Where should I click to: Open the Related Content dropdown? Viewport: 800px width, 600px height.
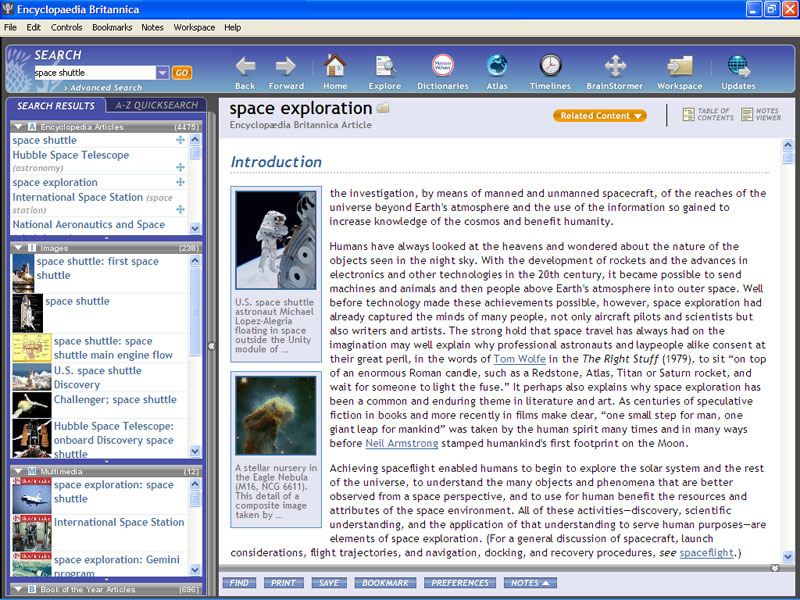pyautogui.click(x=598, y=115)
